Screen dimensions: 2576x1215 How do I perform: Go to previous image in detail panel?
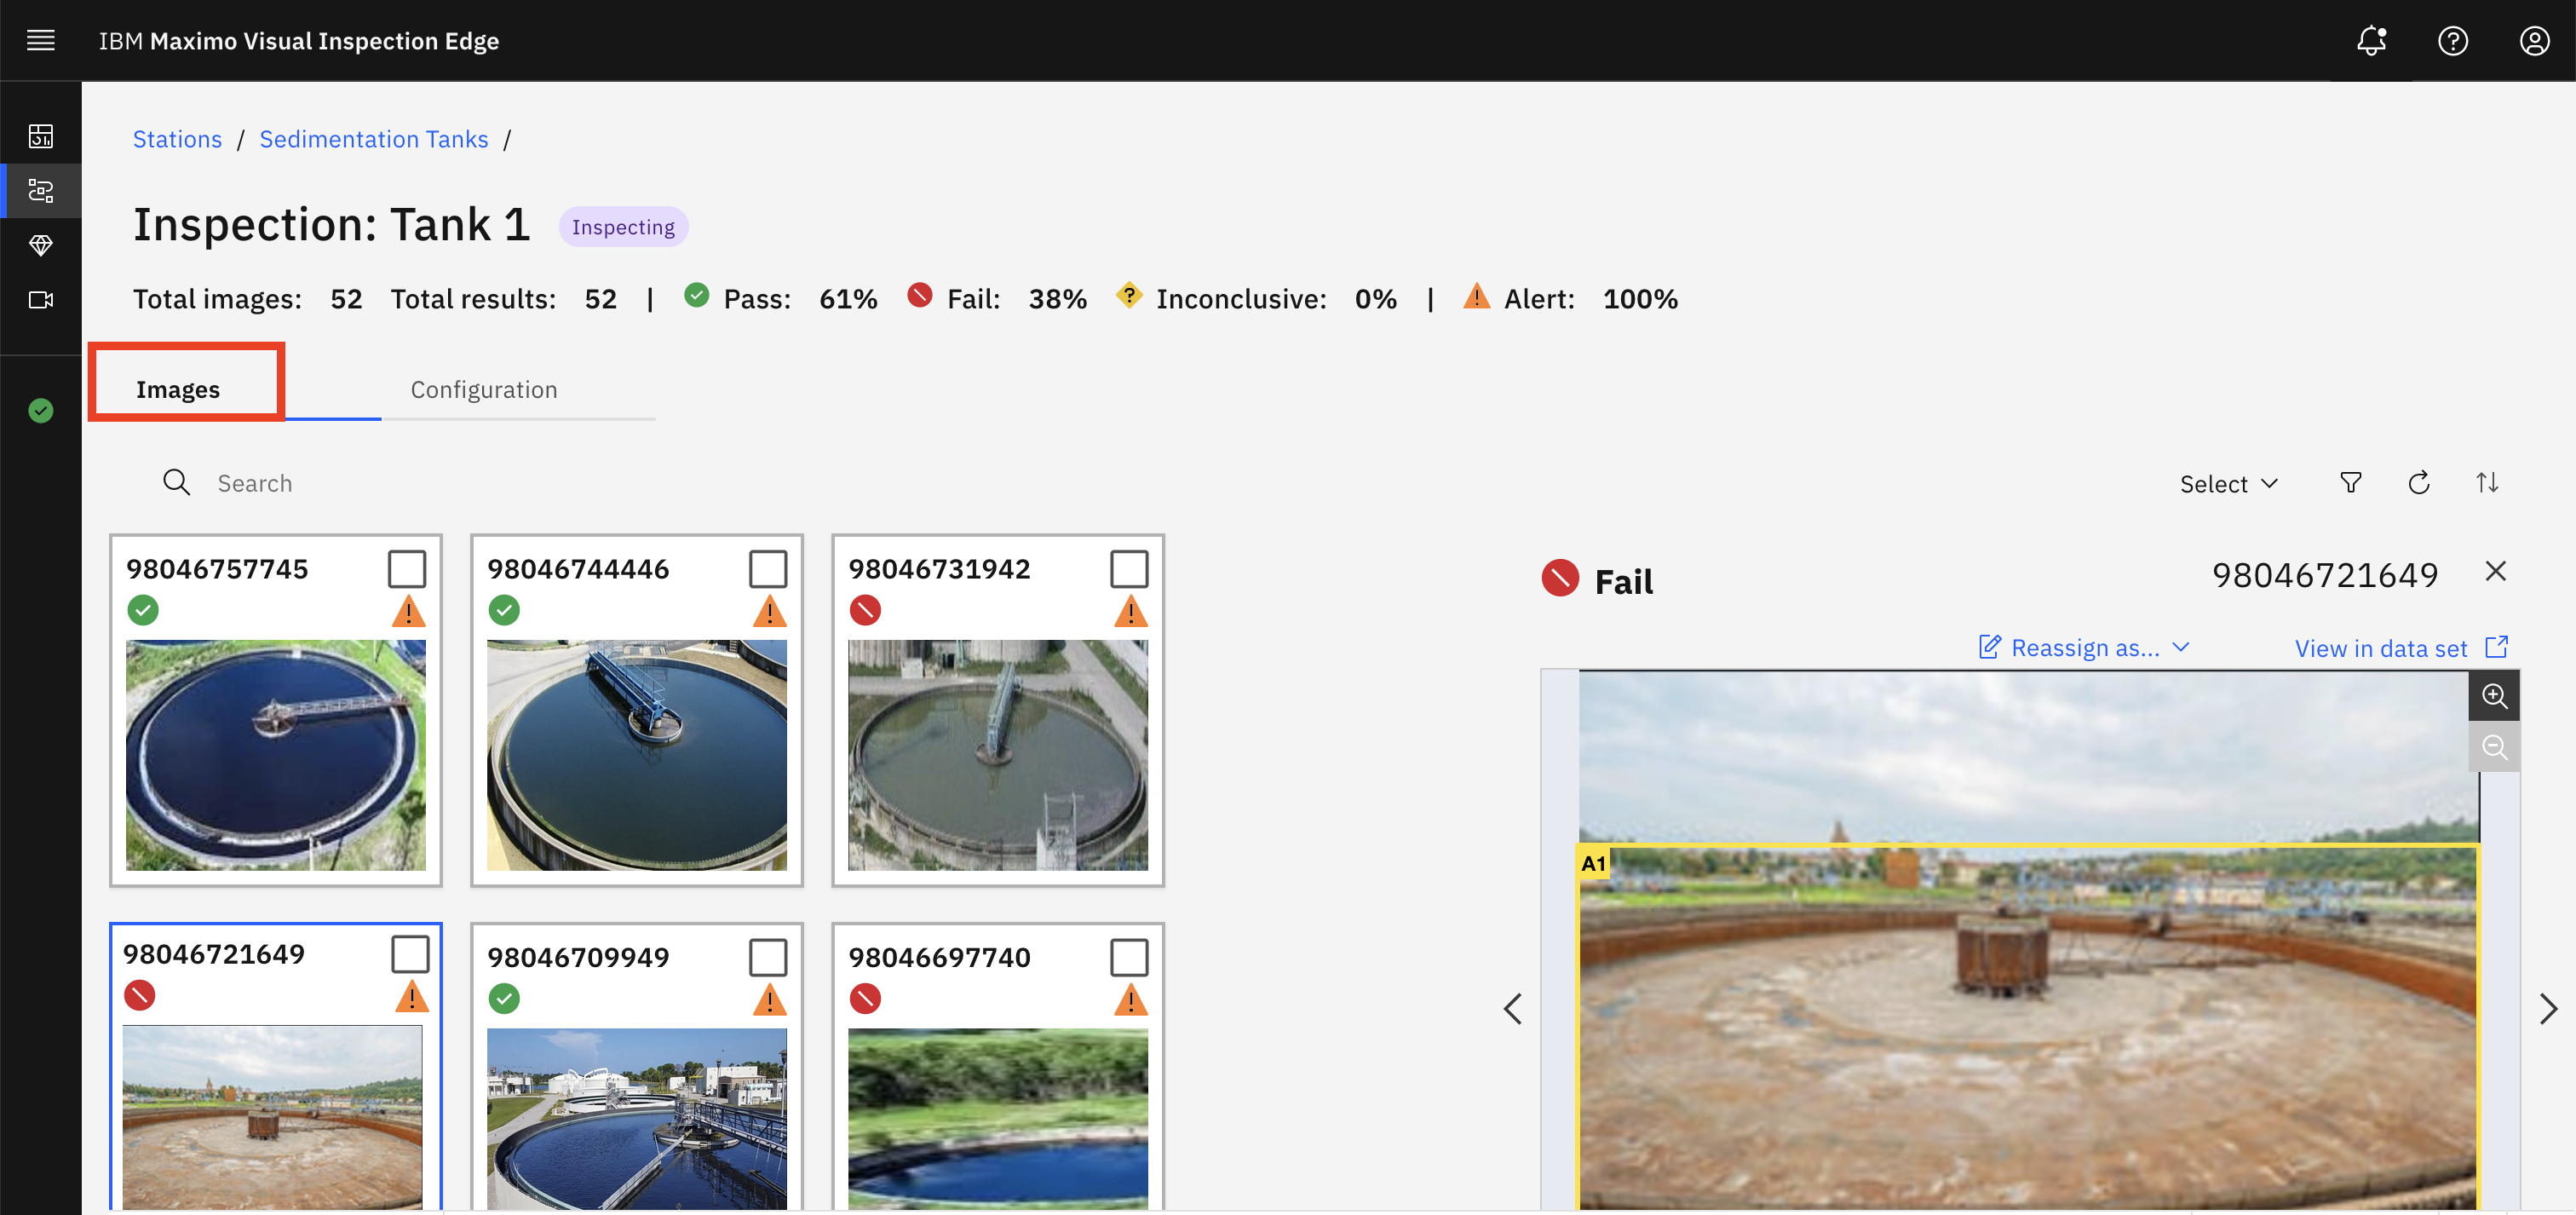pyautogui.click(x=1512, y=1008)
